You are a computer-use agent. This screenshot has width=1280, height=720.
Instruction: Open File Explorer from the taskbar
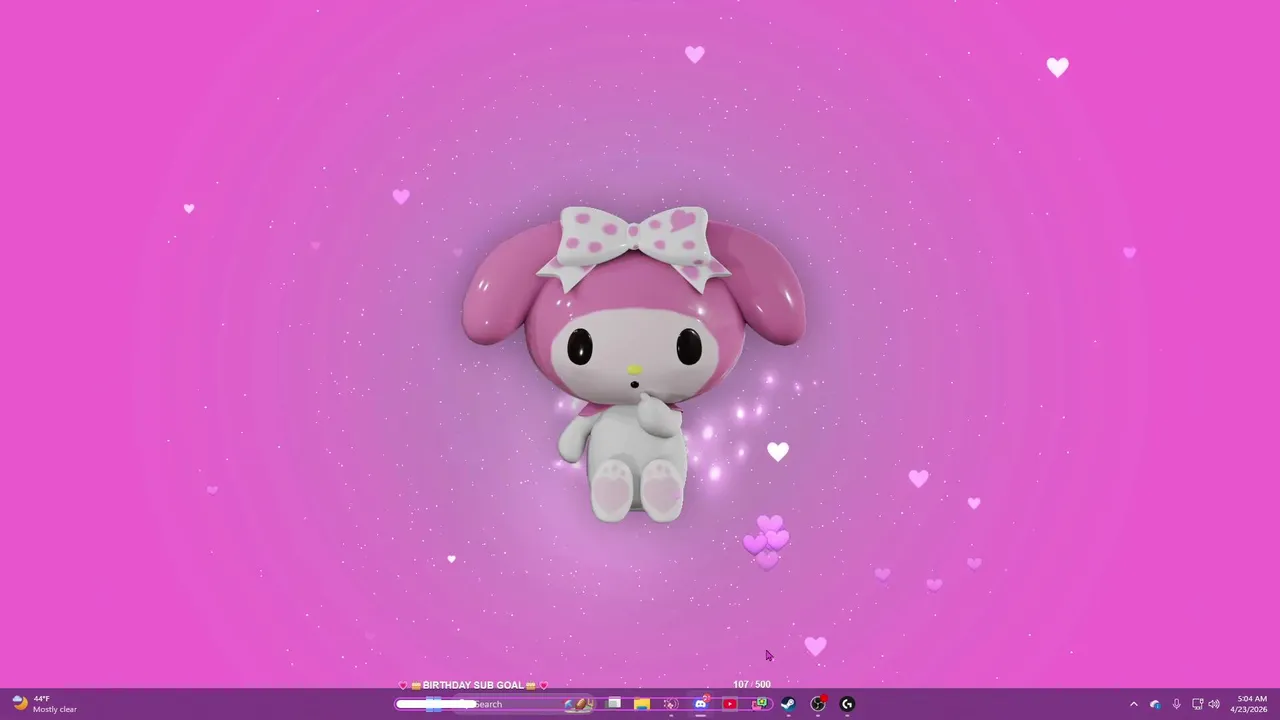click(642, 704)
